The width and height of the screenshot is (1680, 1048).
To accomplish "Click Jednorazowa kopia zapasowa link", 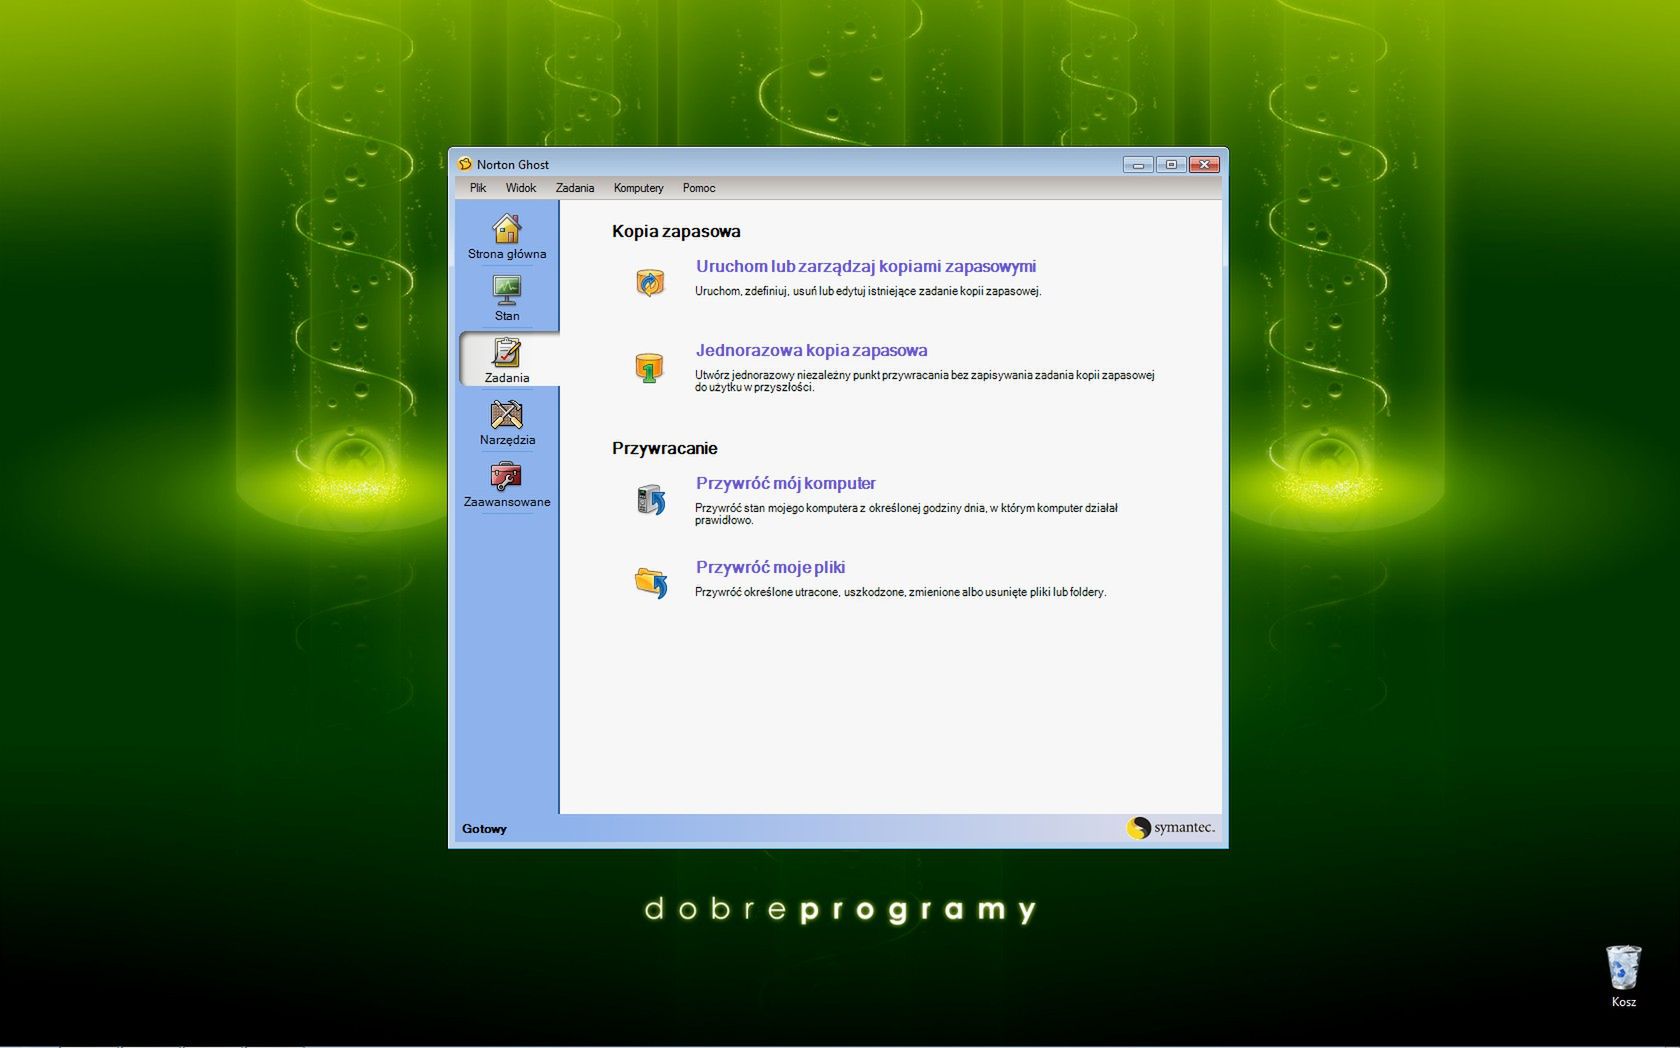I will (x=812, y=351).
